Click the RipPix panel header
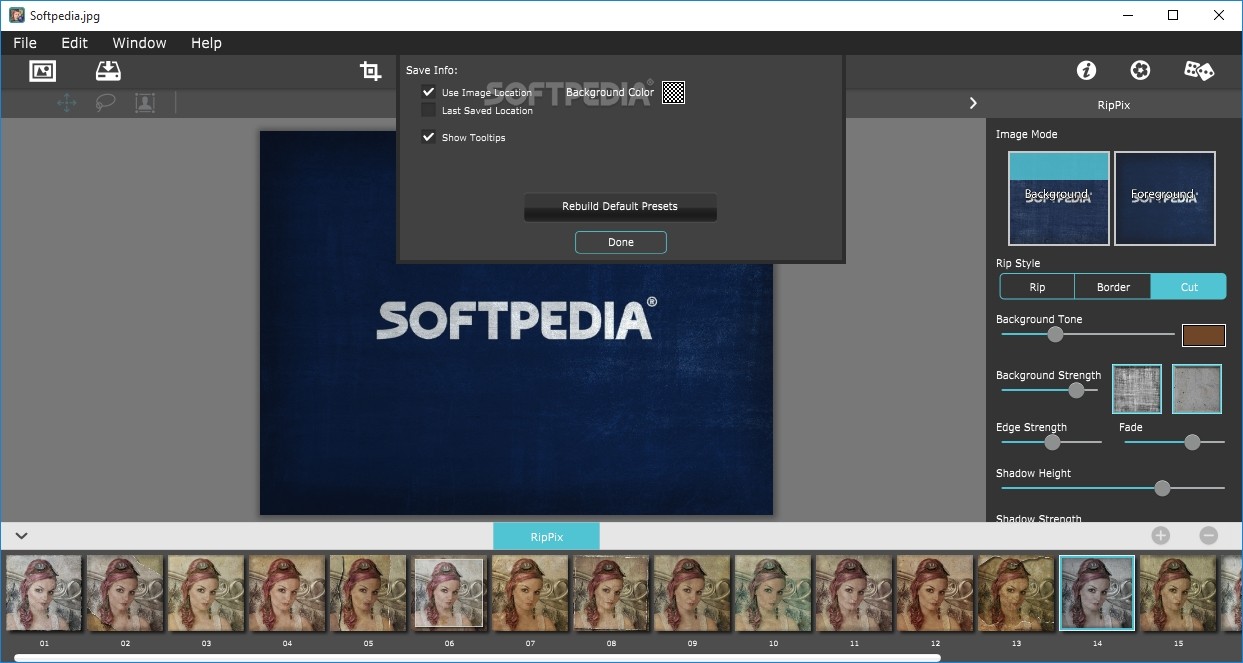 pos(1114,104)
